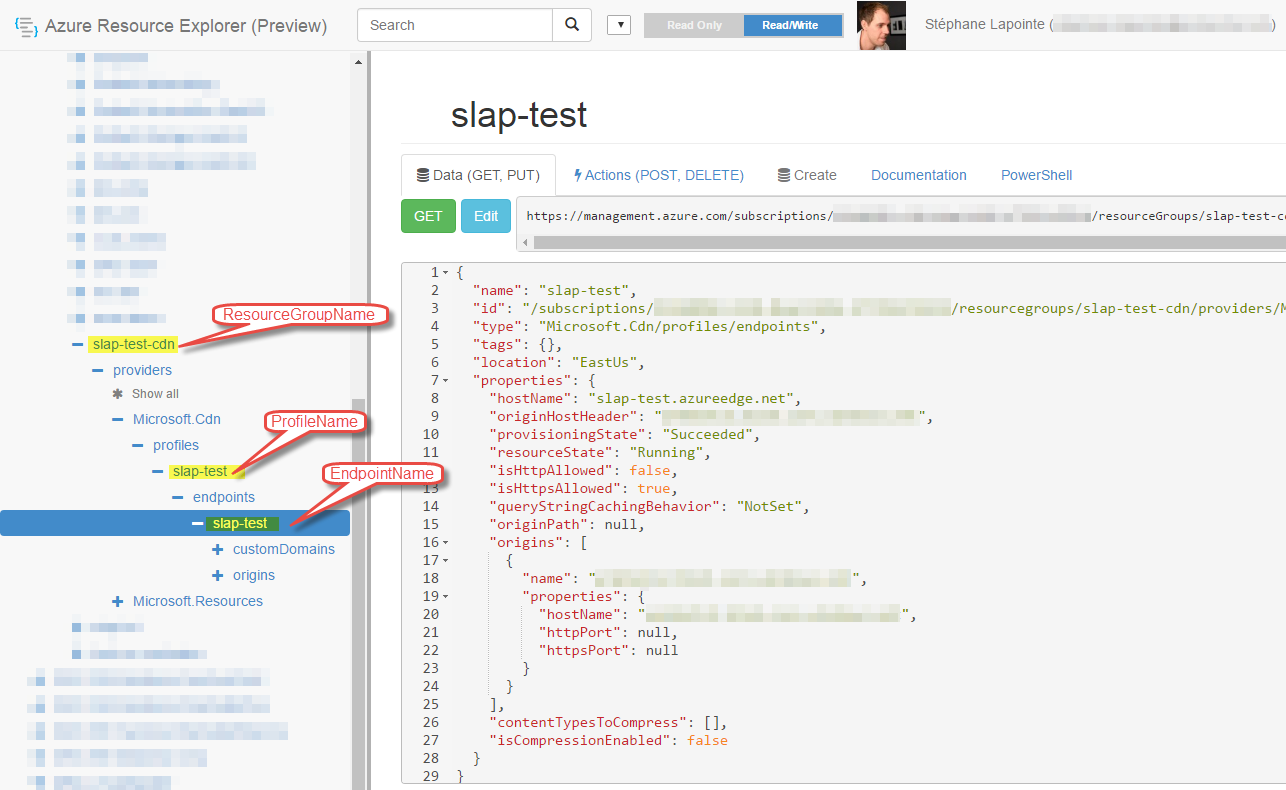Open the Actions (POST, DELETE) tab

click(x=659, y=175)
